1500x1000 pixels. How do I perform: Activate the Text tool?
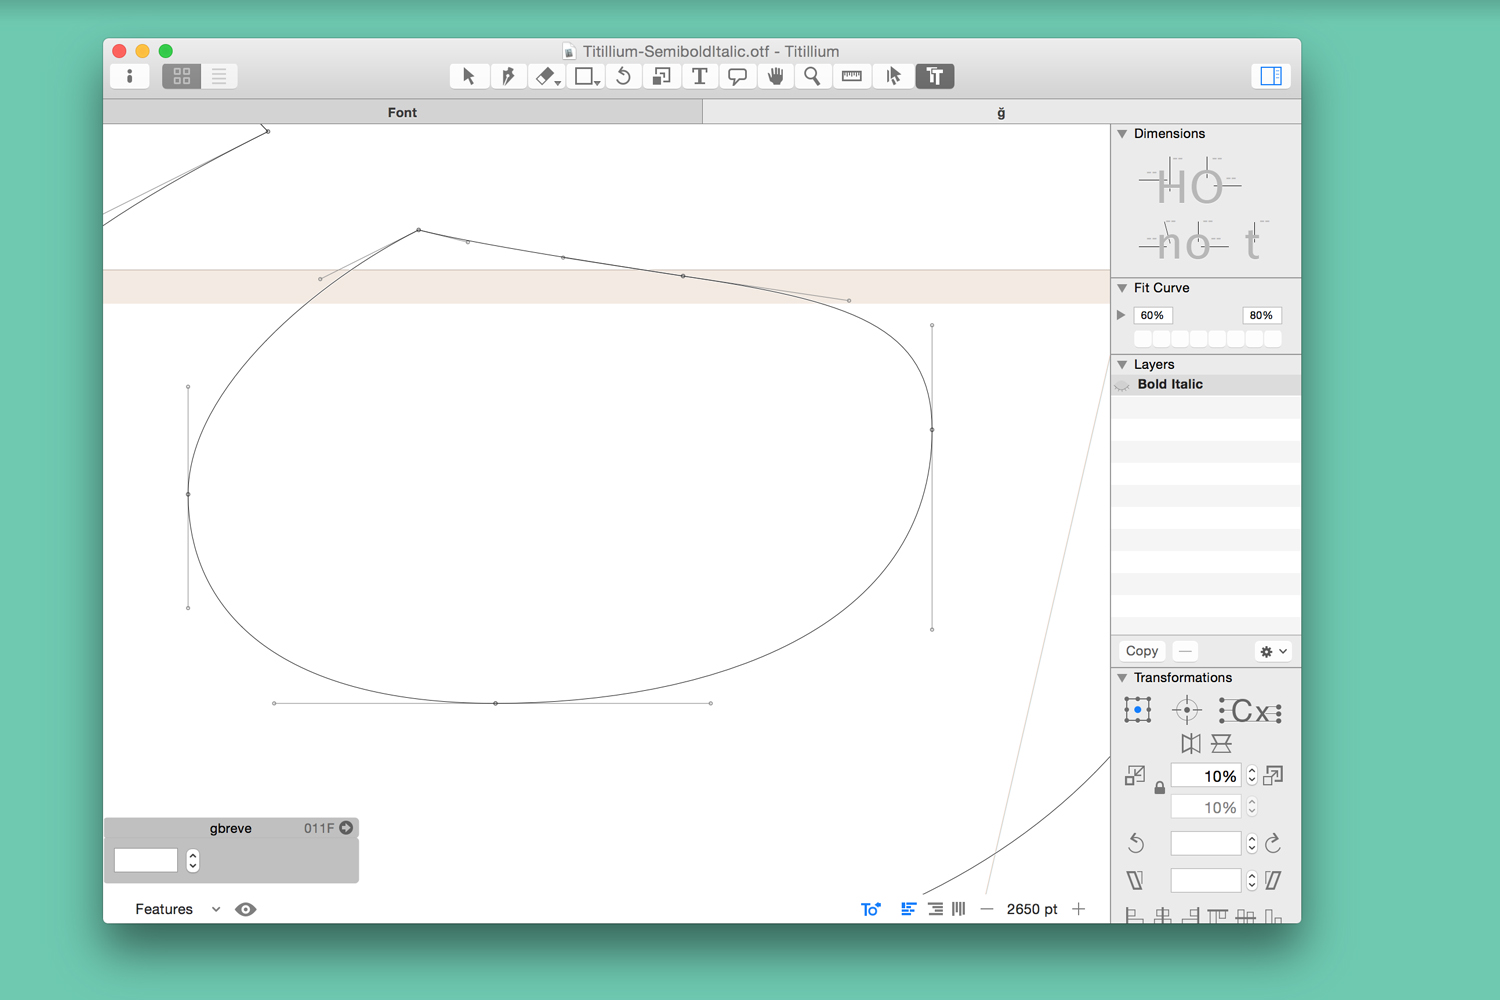[699, 76]
